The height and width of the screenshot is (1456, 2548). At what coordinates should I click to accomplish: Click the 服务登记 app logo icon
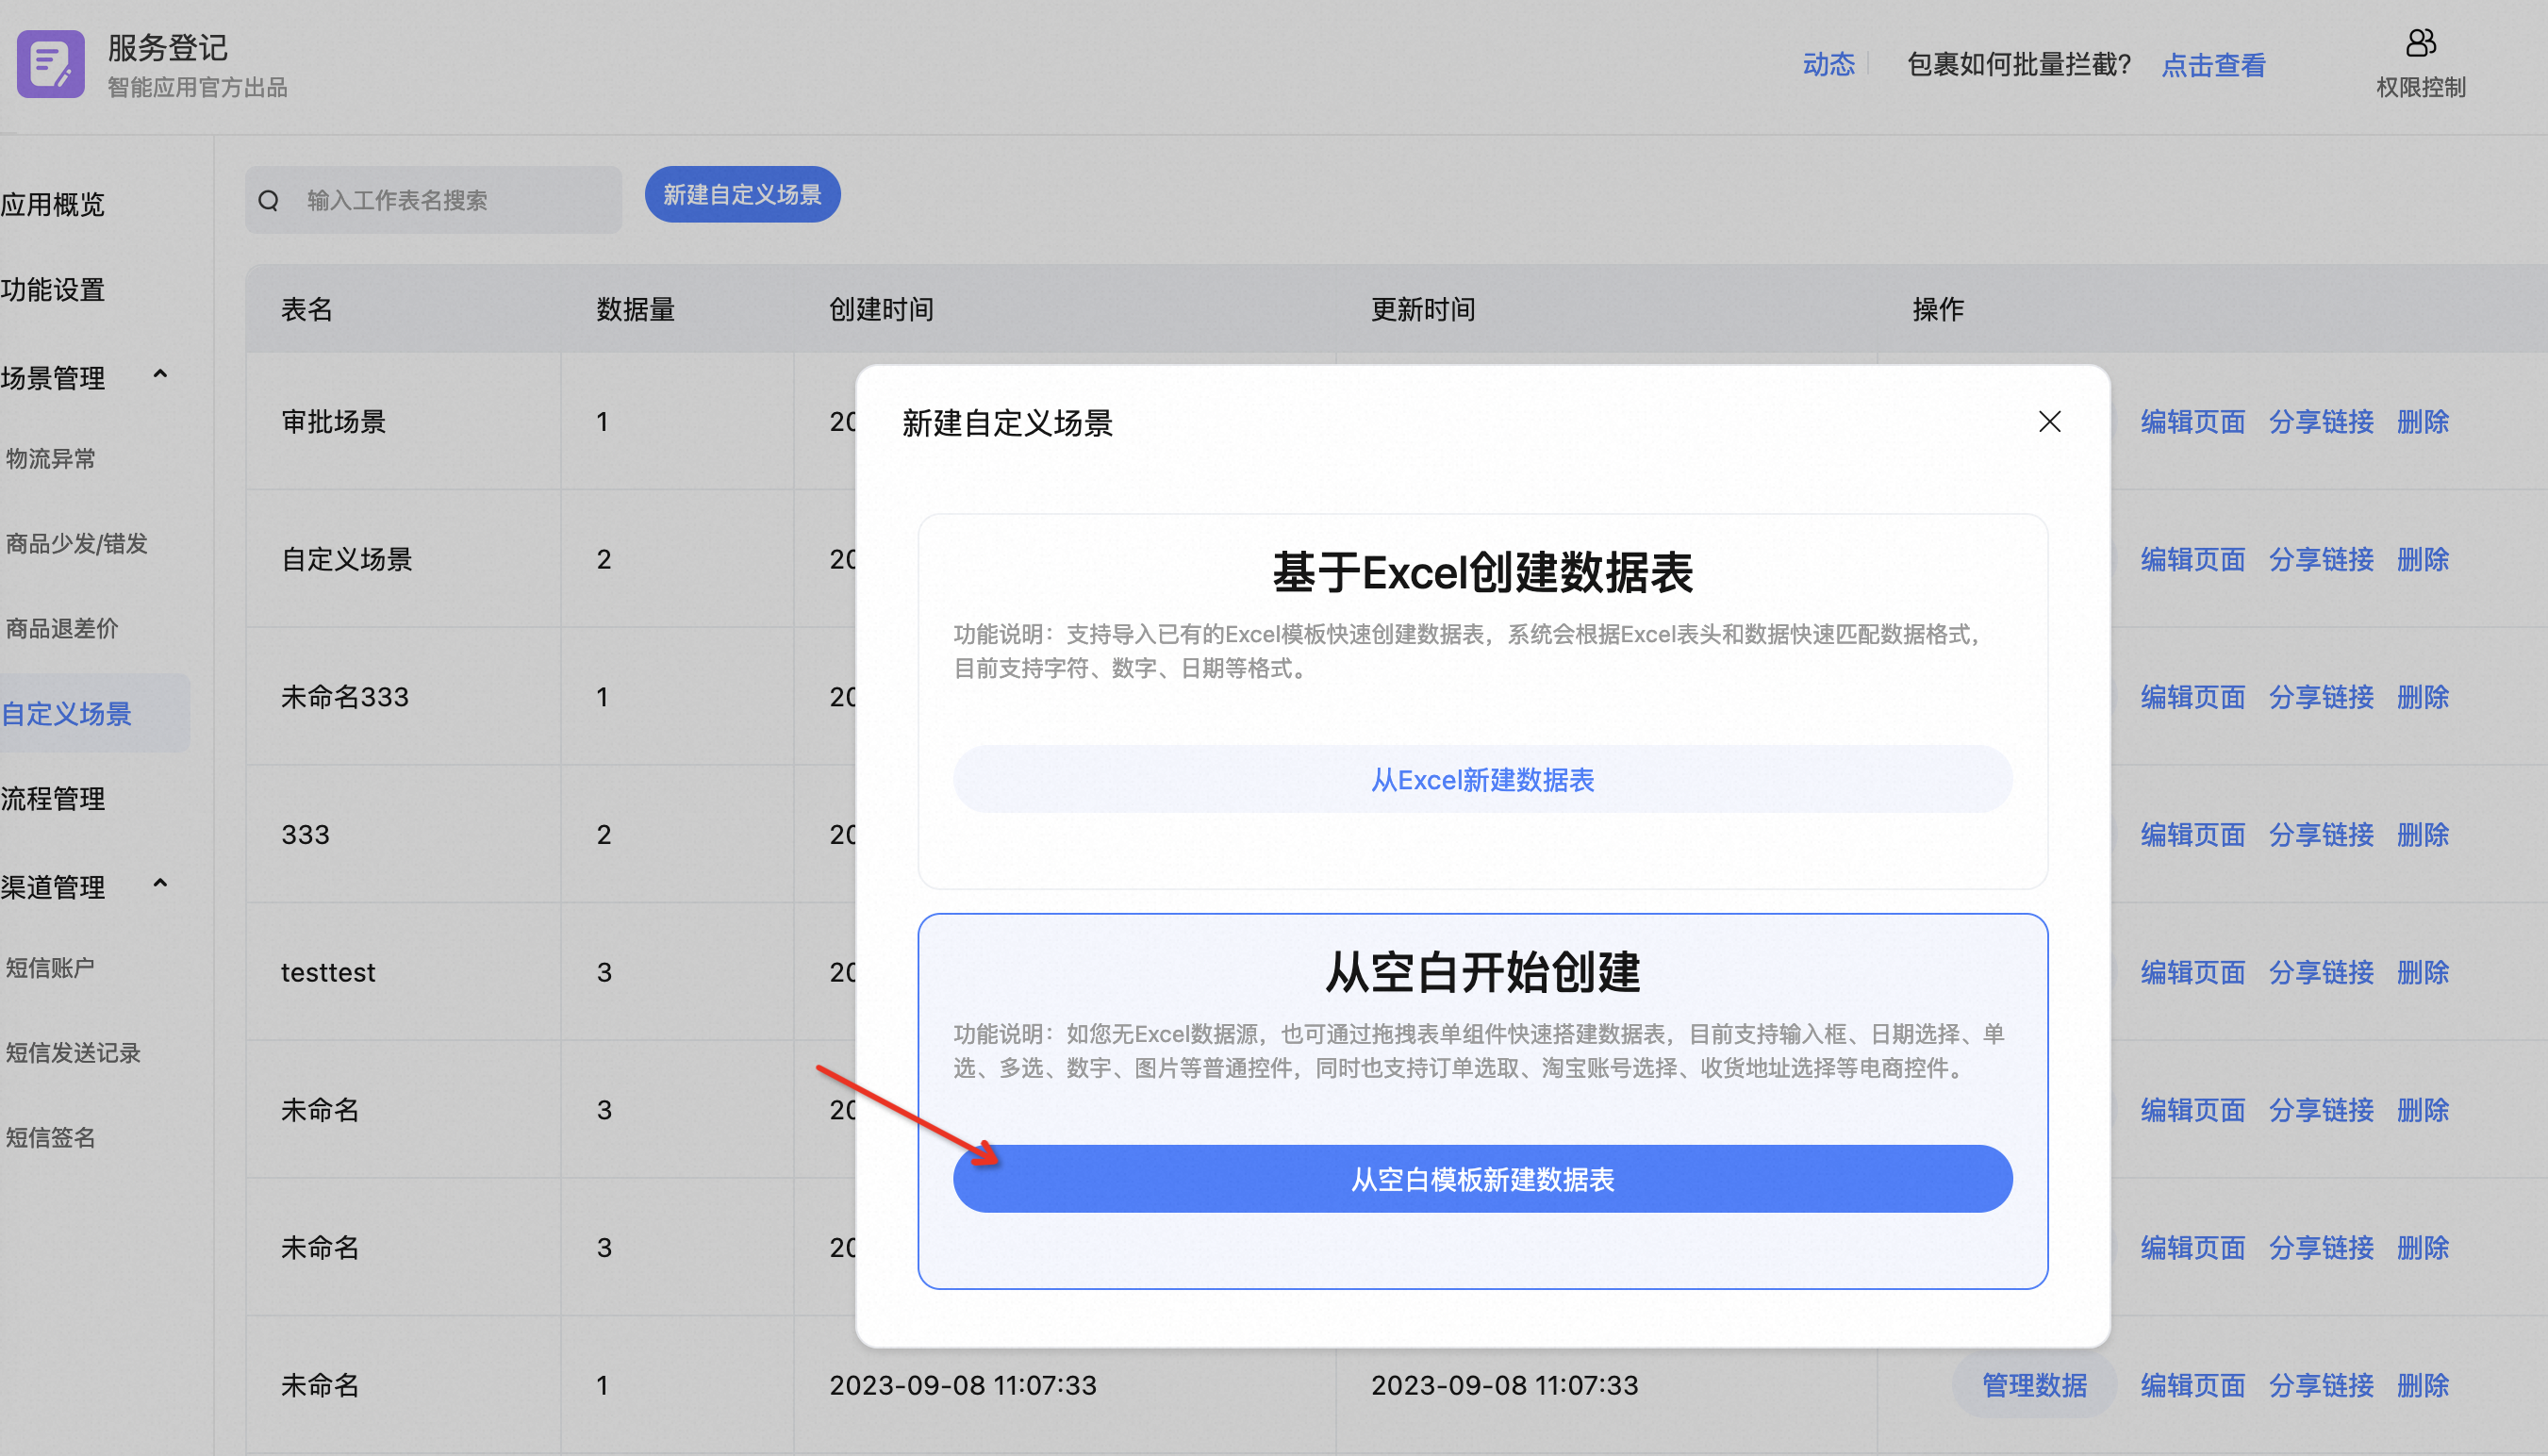50,64
